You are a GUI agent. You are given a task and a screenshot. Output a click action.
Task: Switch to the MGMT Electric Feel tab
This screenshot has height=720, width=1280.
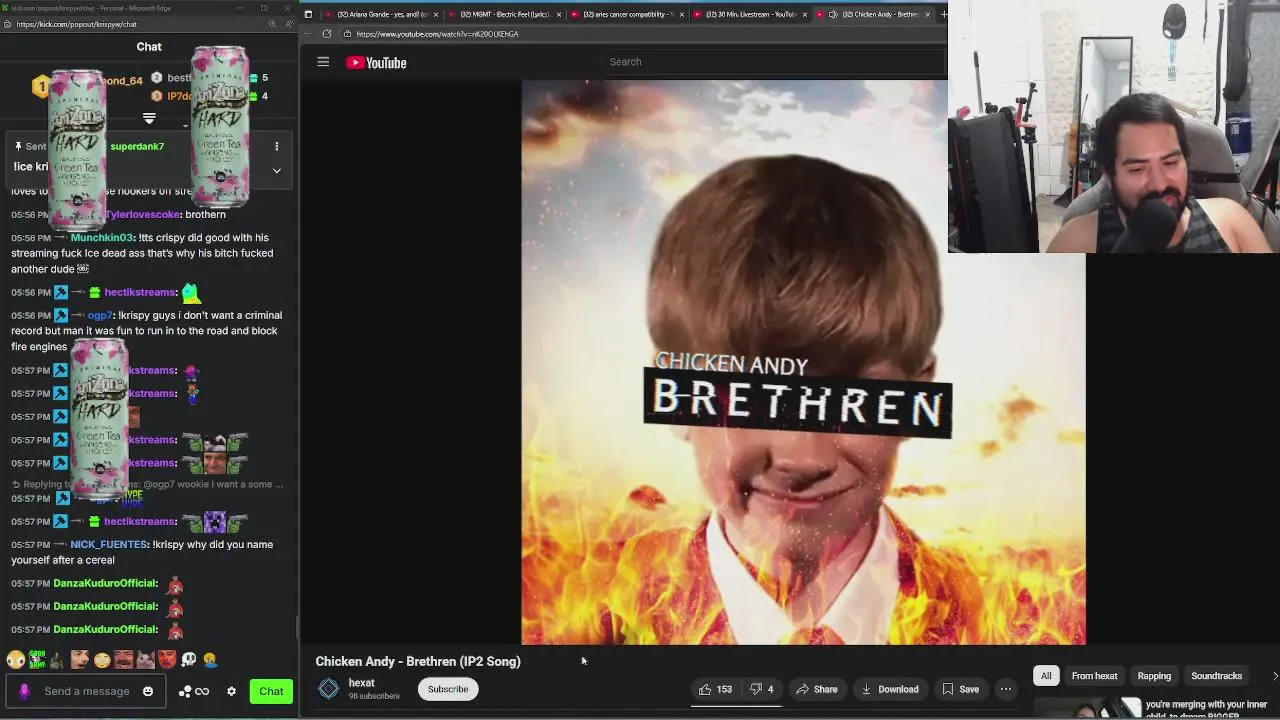[505, 14]
